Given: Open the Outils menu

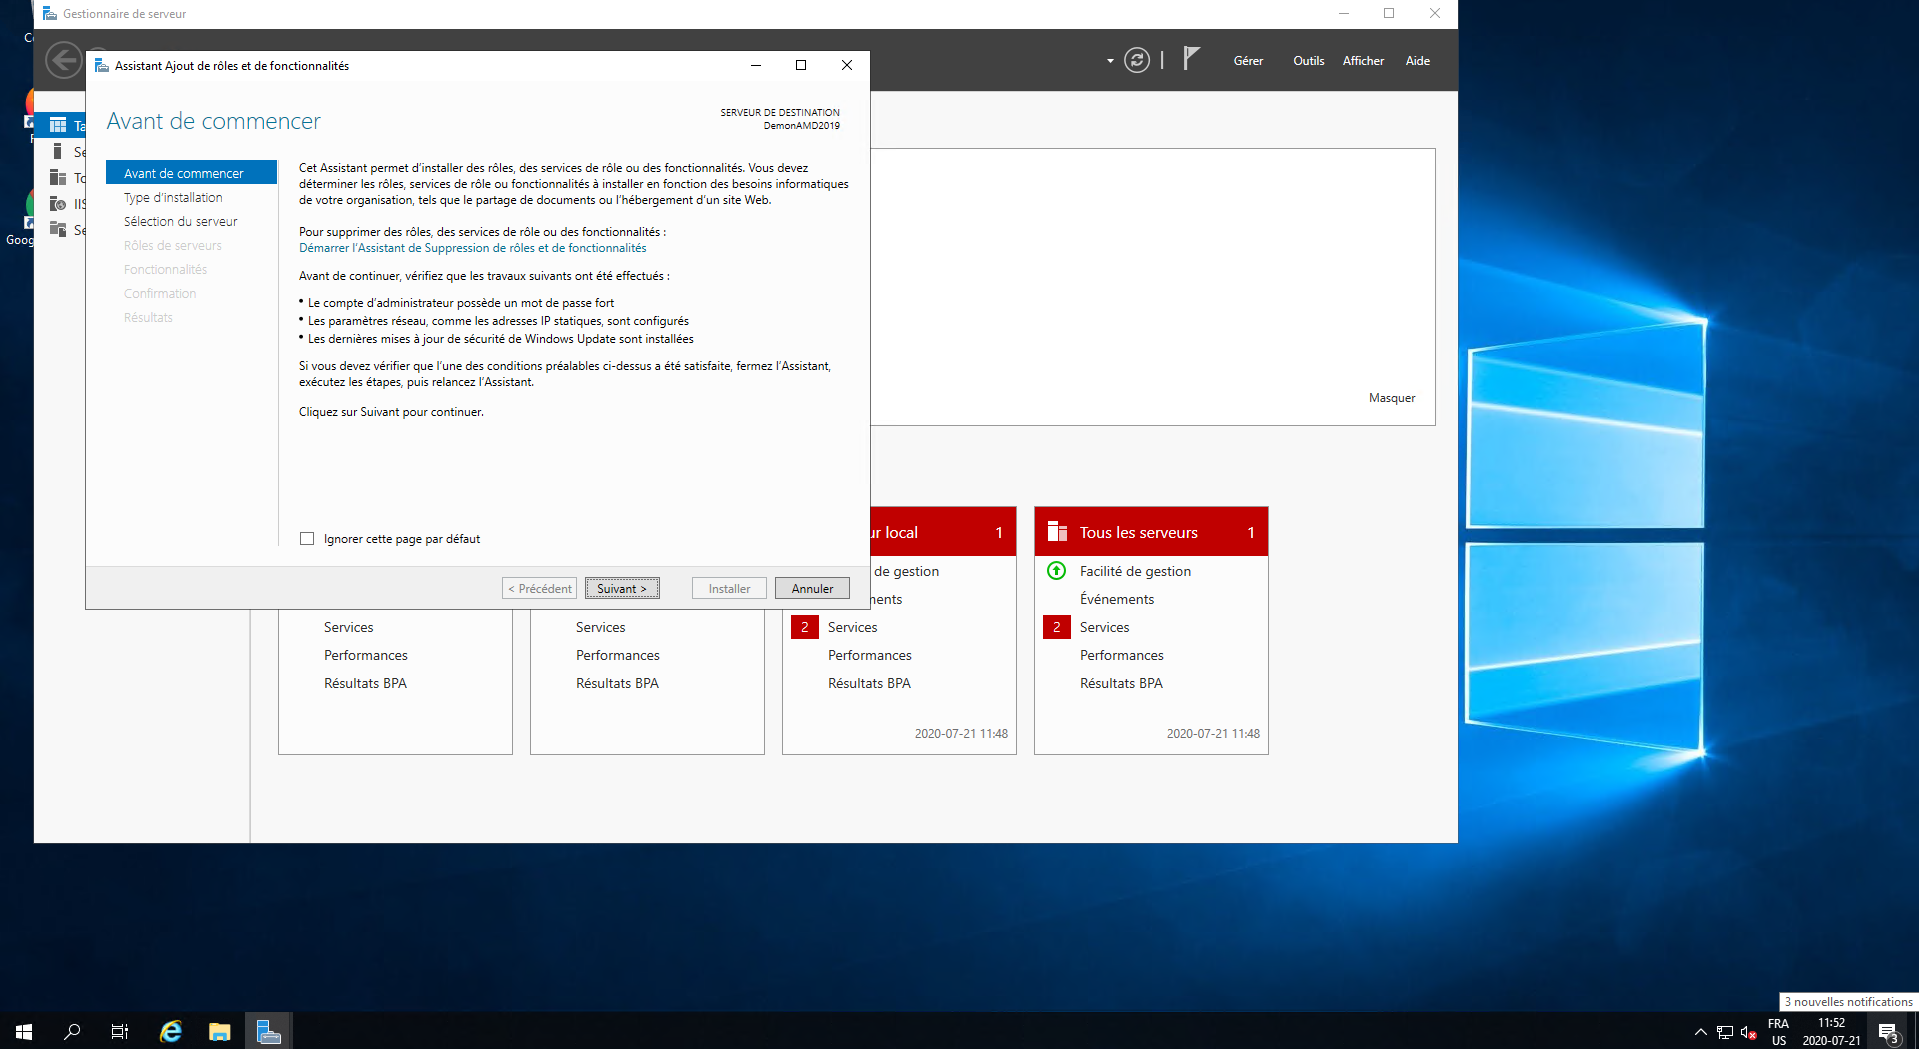Looking at the screenshot, I should click(1308, 61).
